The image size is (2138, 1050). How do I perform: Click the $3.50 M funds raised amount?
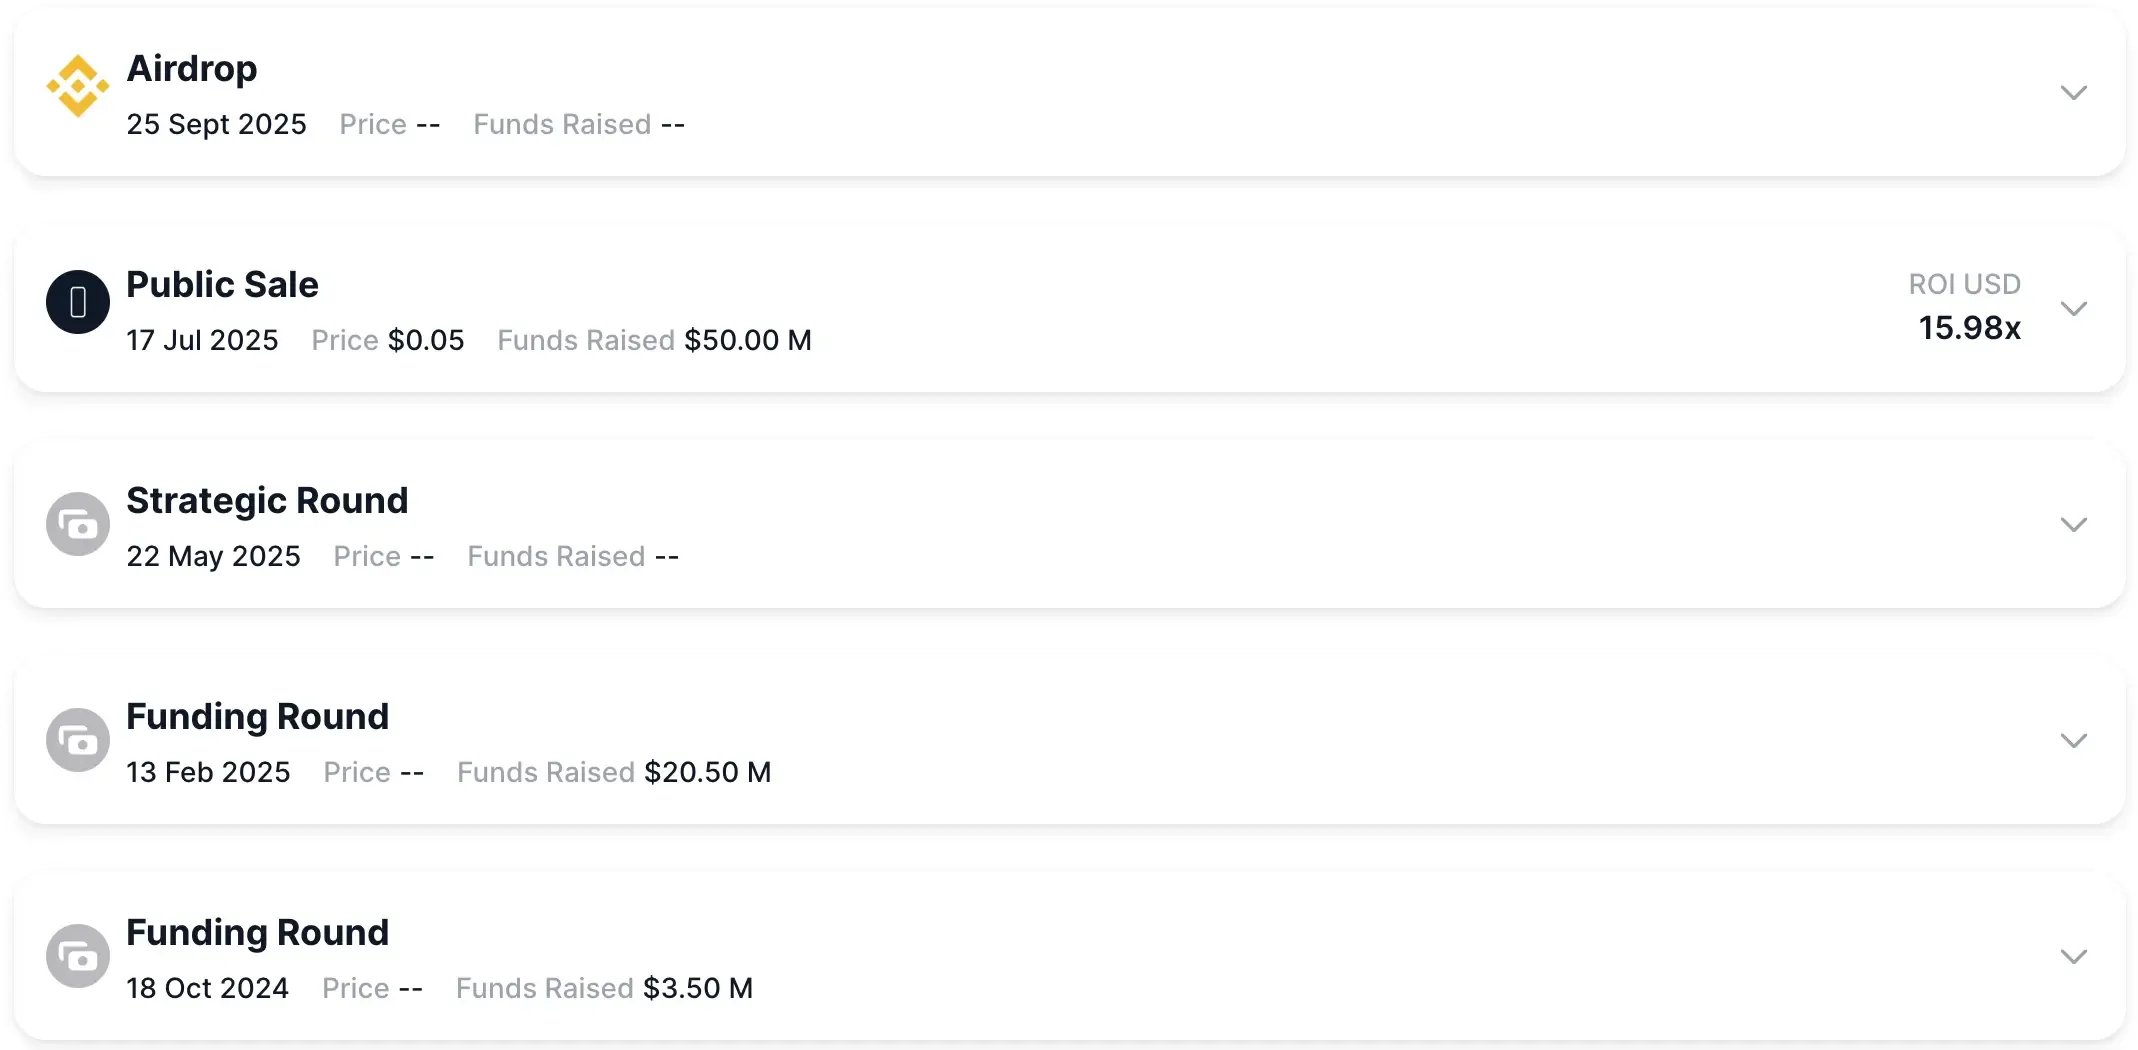(x=697, y=989)
